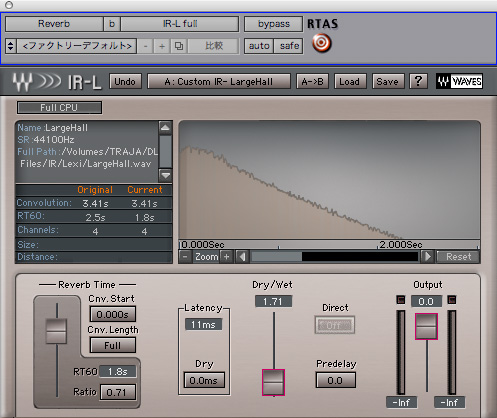
Task: Click the info panel scroll up arrow
Action: [x=165, y=127]
